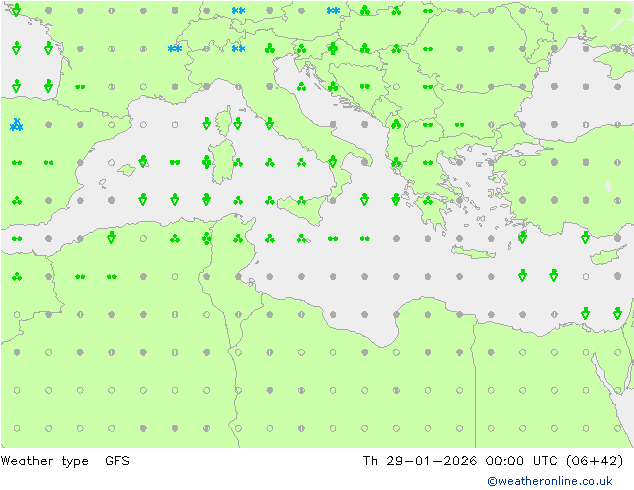Click the island of Sicily on the map

[x=303, y=208]
